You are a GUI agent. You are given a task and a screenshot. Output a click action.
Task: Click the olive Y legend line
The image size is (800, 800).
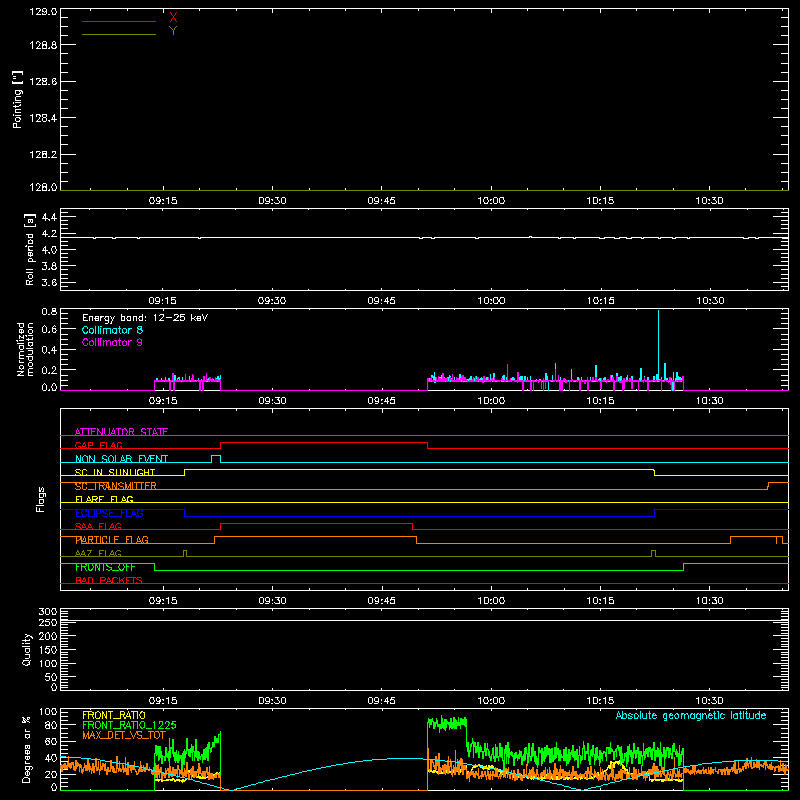click(x=119, y=34)
